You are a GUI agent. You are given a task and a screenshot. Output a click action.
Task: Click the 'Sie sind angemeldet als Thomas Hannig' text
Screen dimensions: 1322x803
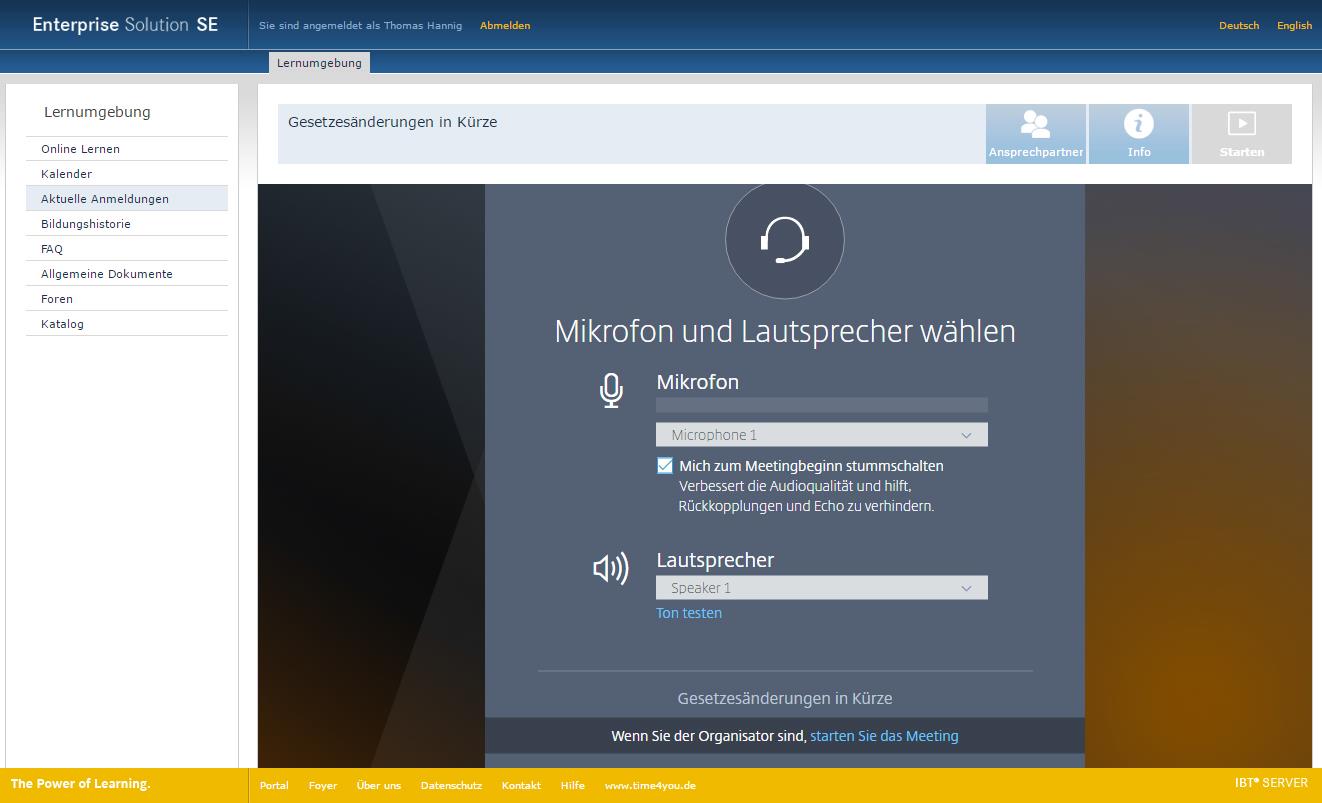click(x=360, y=26)
